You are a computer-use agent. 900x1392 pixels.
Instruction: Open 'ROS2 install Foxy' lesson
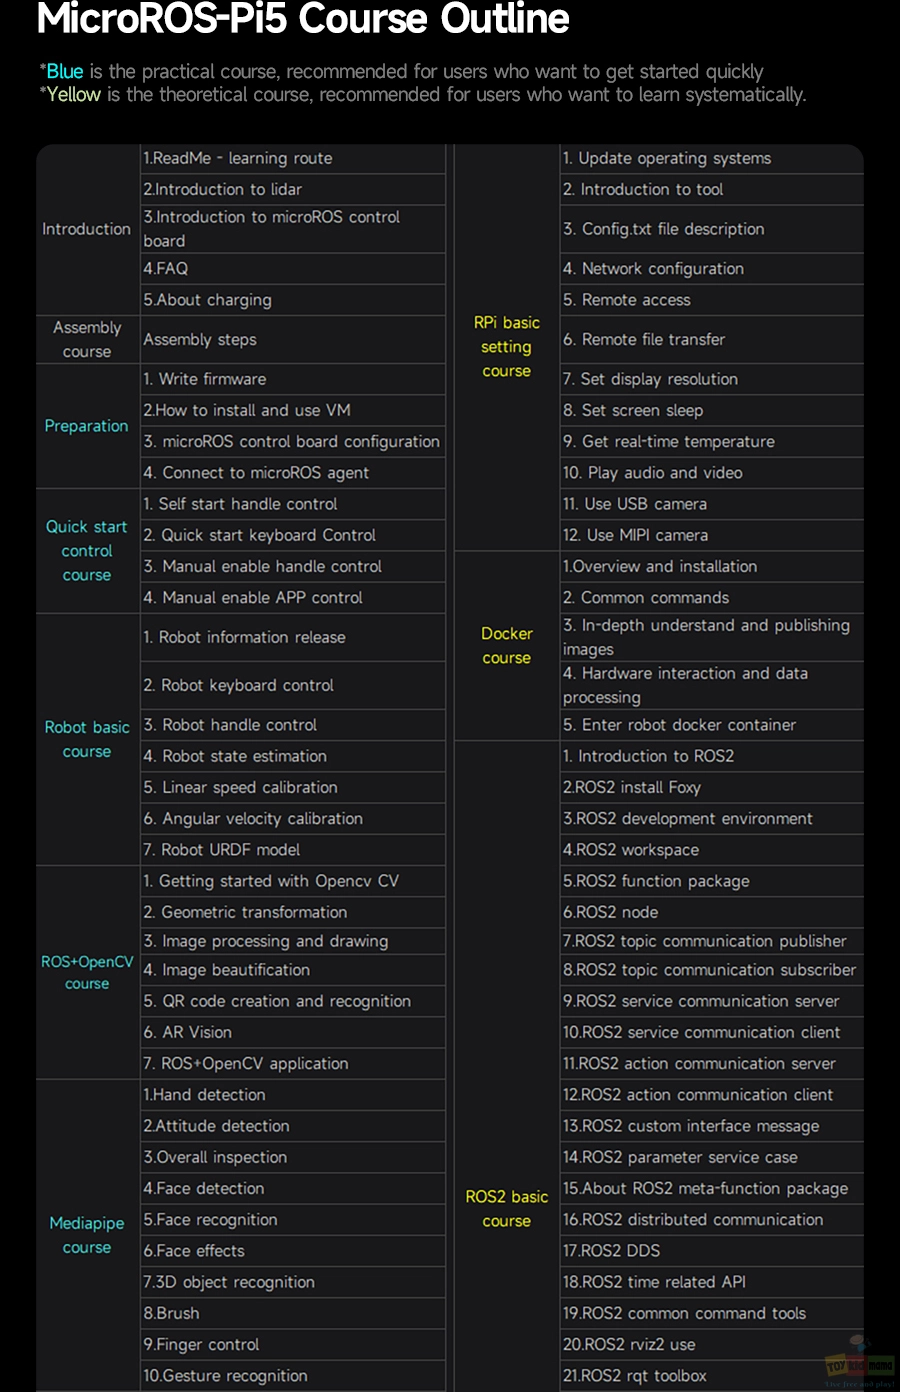point(711,788)
